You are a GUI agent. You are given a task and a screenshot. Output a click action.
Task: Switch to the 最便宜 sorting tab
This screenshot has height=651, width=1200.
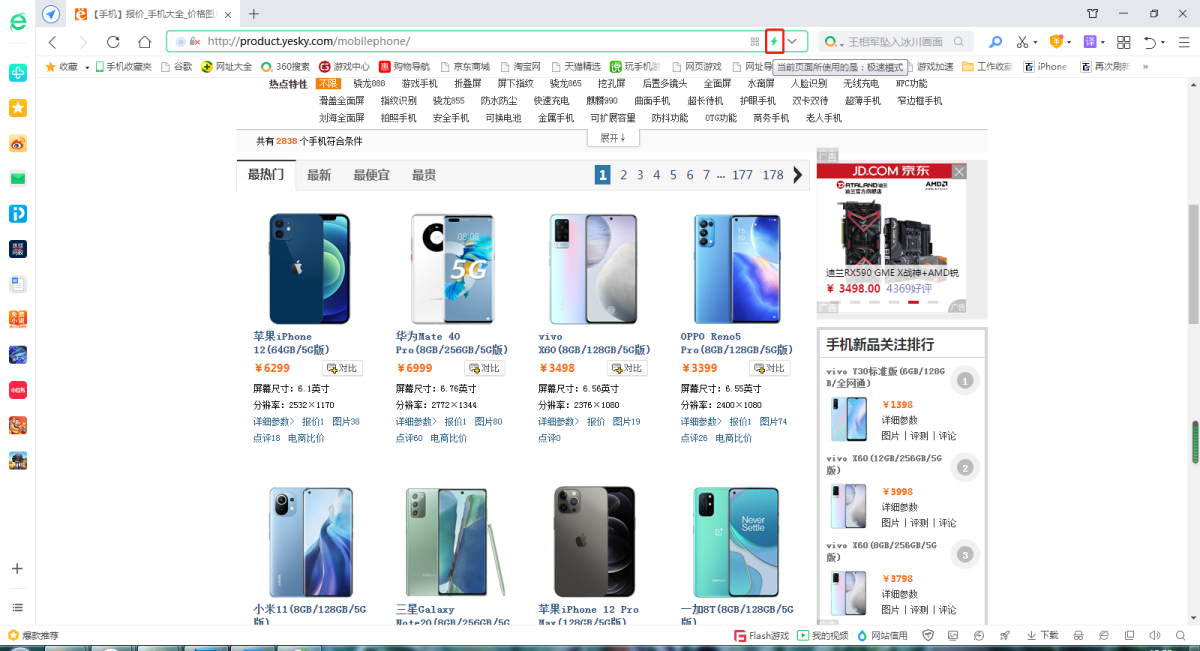point(371,175)
